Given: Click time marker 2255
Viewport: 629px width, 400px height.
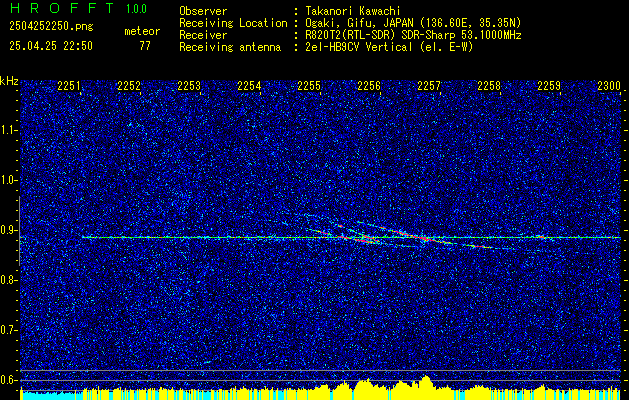Looking at the screenshot, I should (309, 86).
